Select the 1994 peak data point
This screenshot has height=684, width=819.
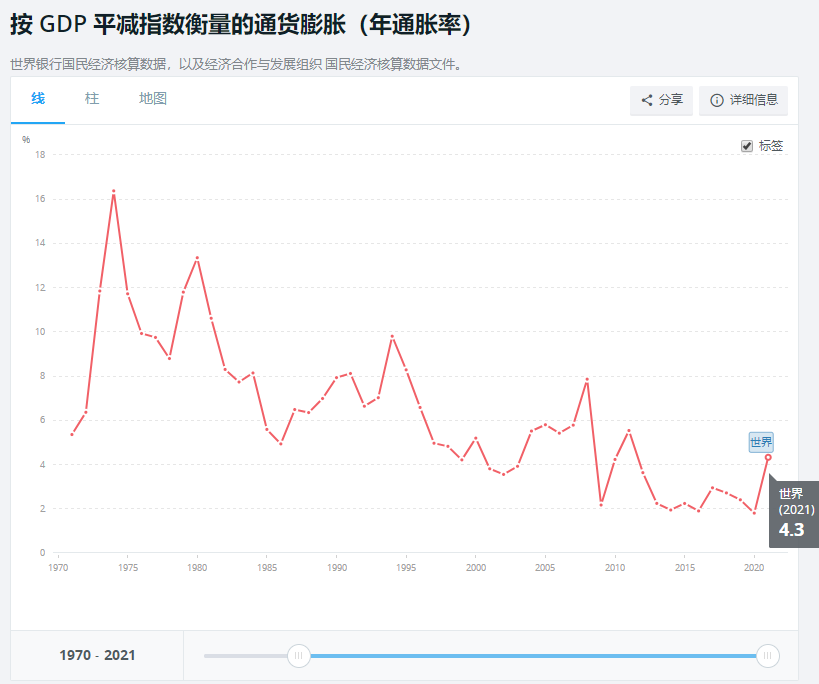pos(392,336)
